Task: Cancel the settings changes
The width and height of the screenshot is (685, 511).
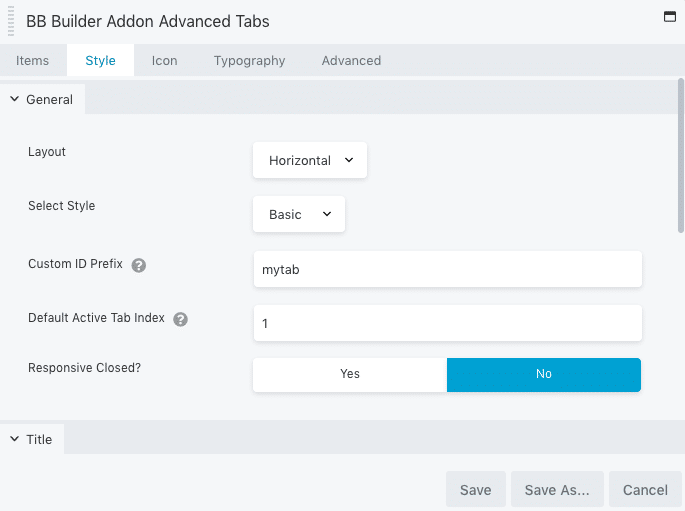Action: (645, 490)
